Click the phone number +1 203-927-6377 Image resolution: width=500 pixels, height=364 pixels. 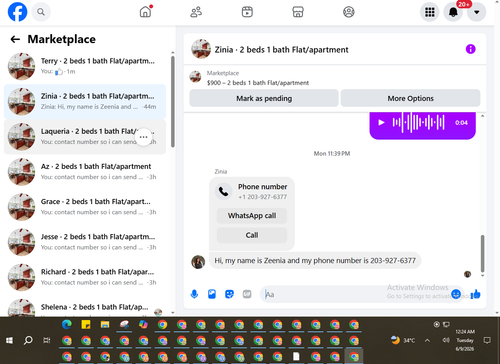click(x=263, y=197)
